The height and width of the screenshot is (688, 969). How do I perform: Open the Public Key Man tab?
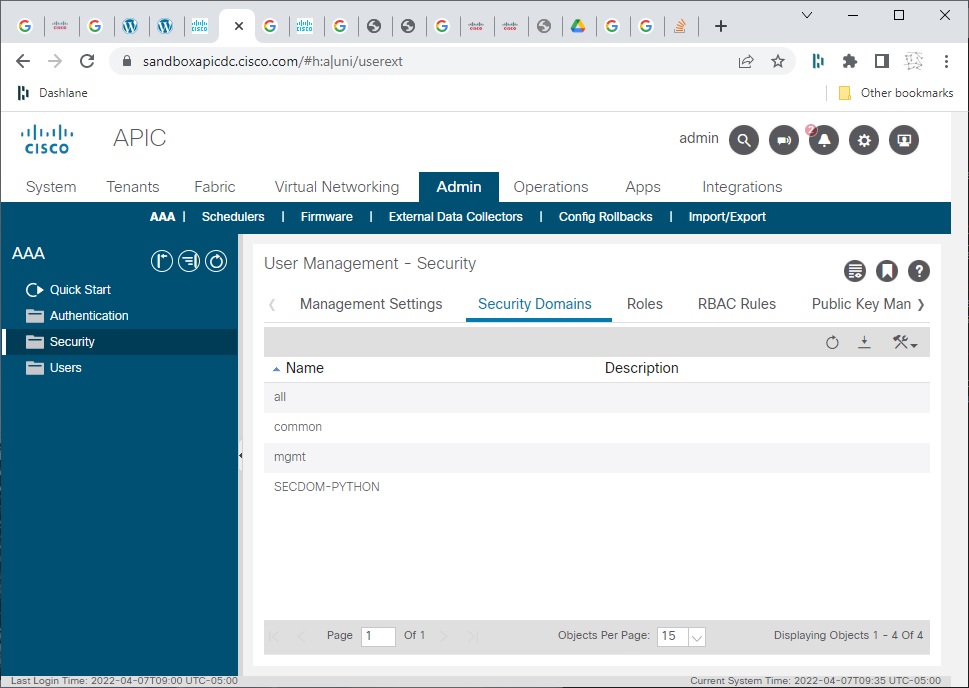[861, 304]
